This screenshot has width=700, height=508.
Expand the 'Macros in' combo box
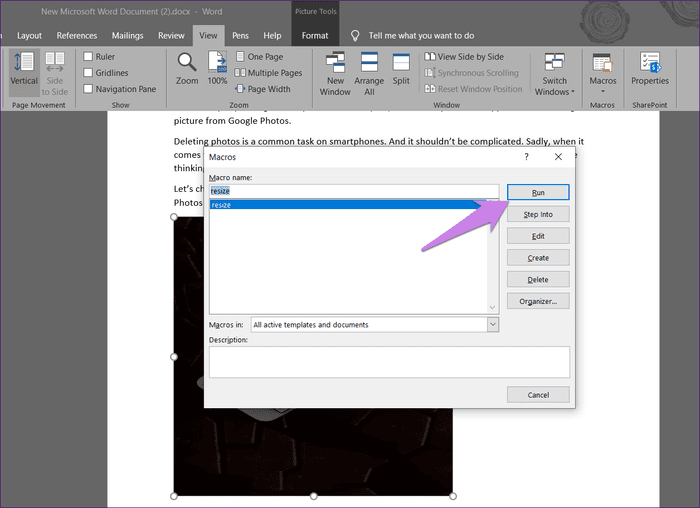tap(492, 325)
